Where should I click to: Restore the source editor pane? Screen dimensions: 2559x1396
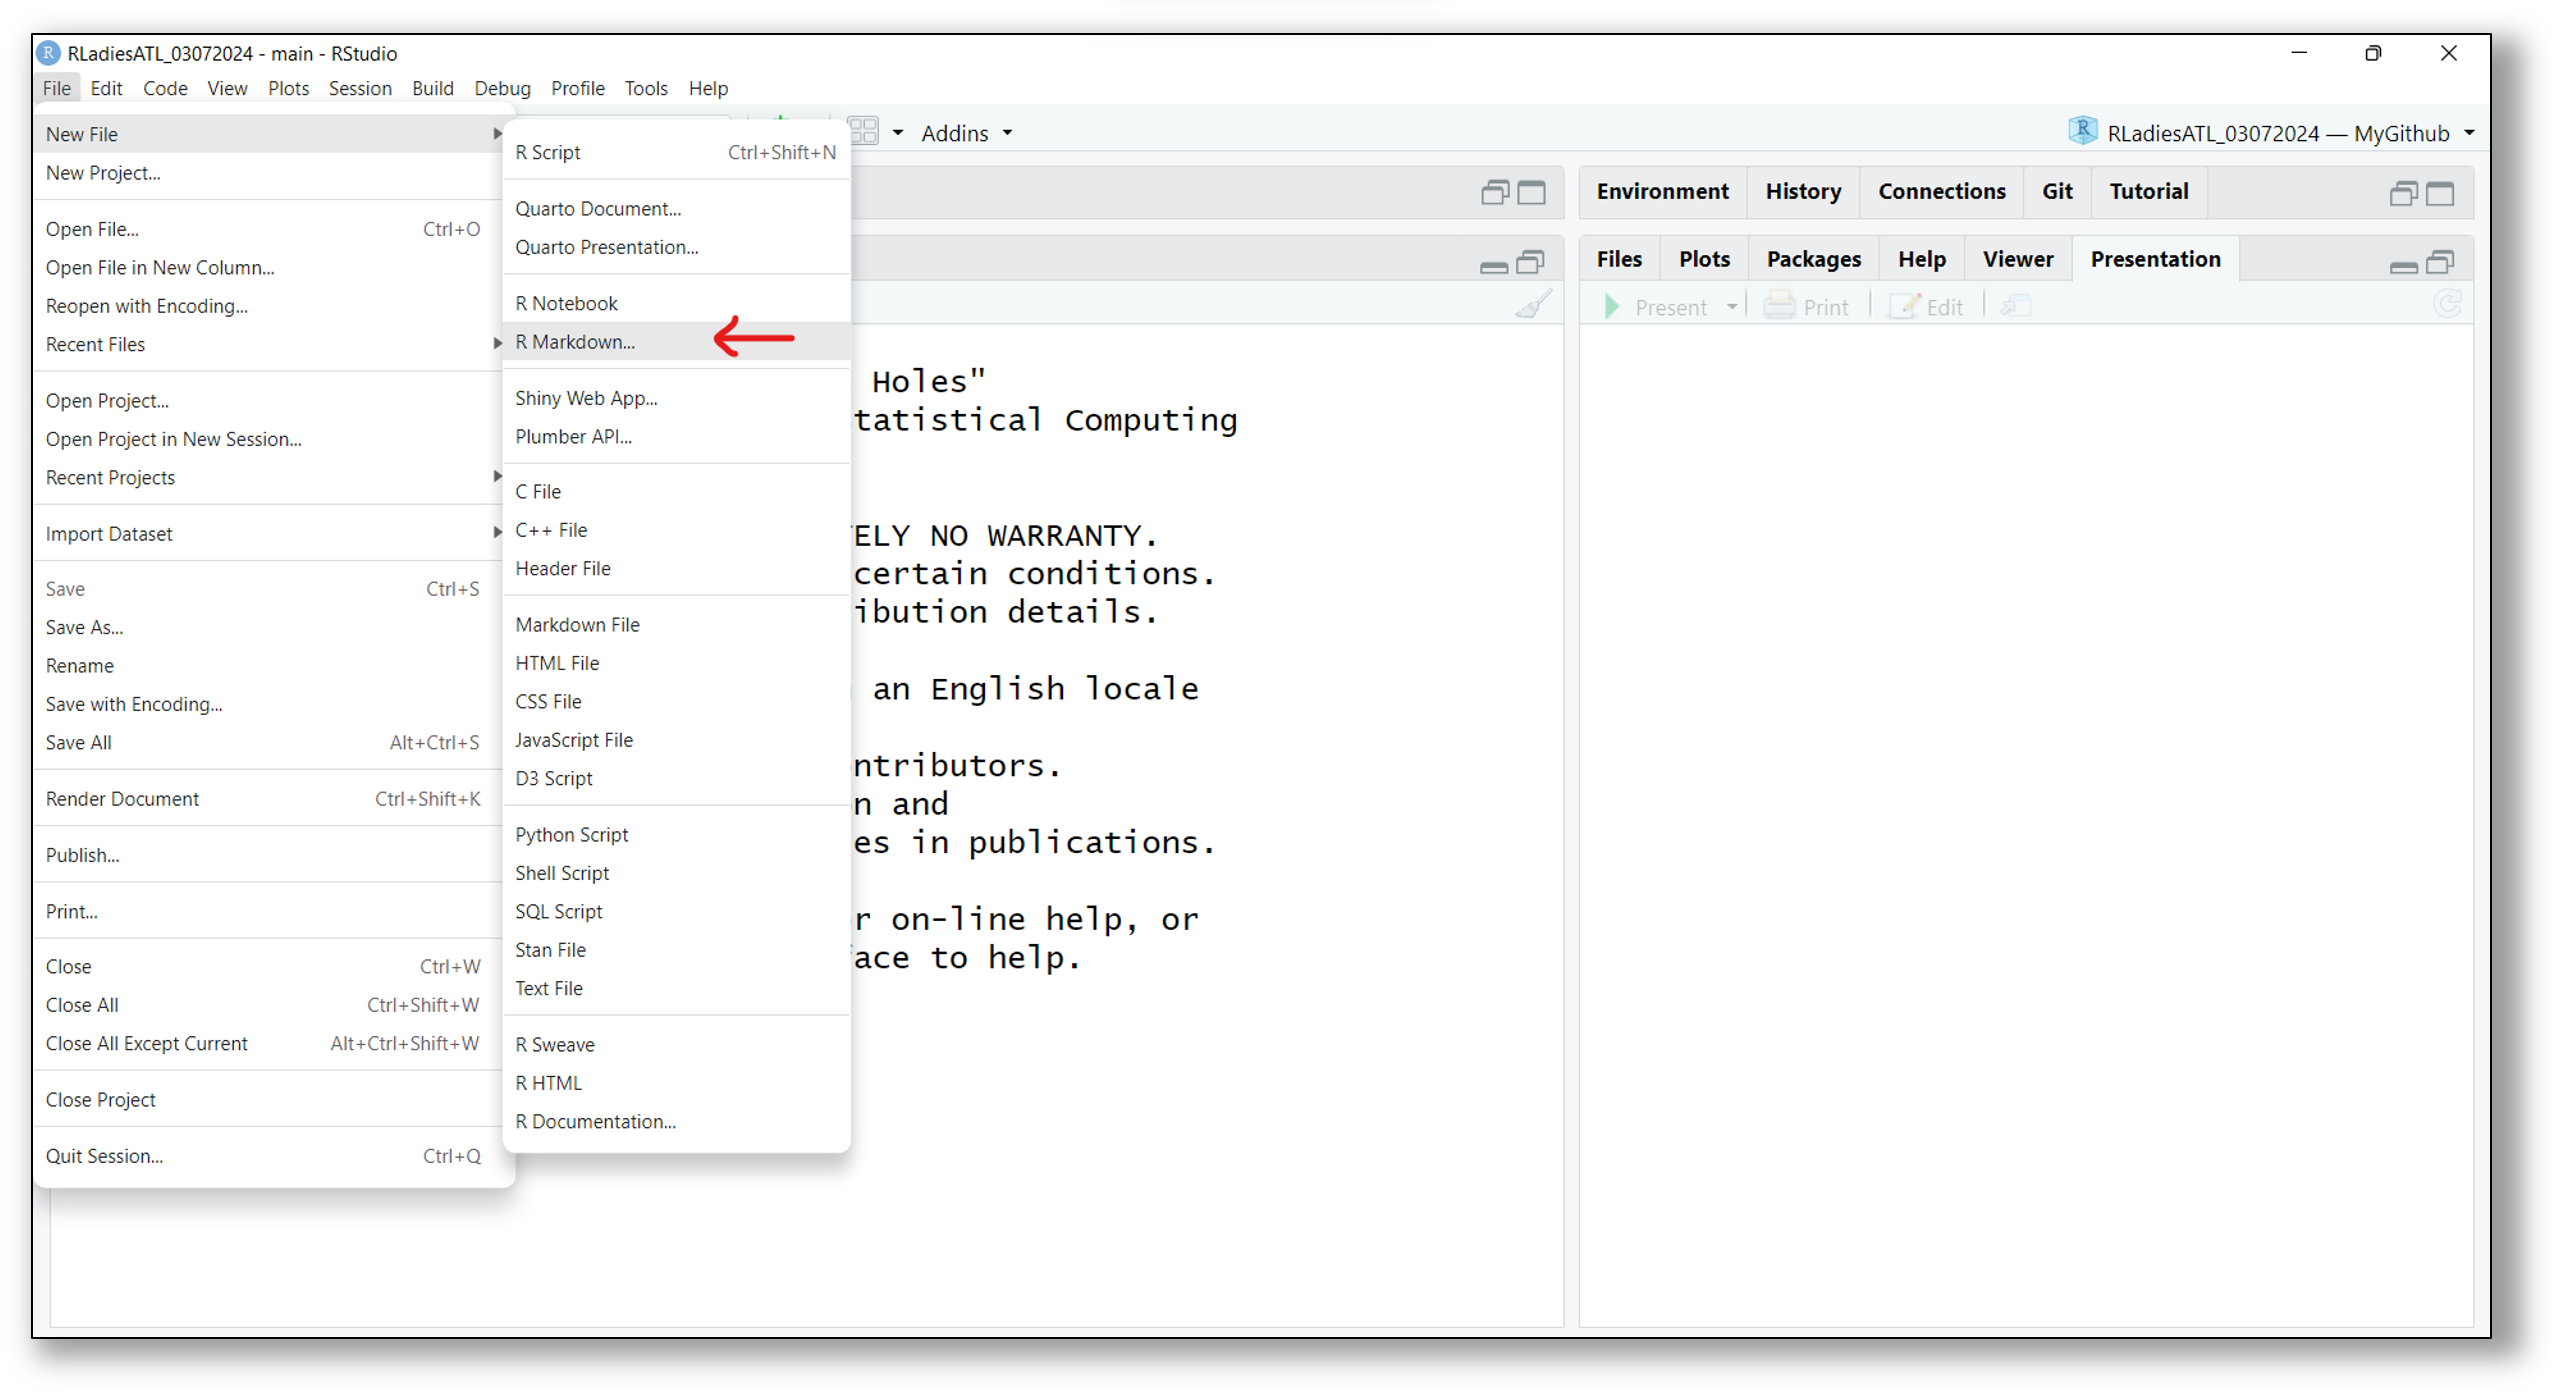click(x=1494, y=193)
